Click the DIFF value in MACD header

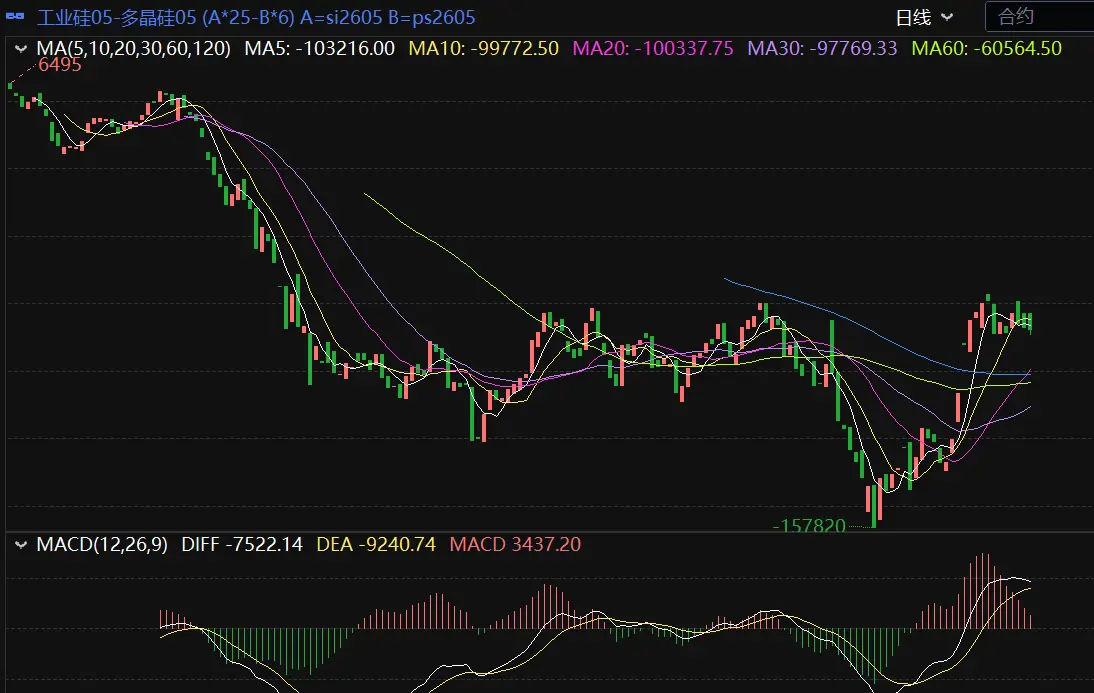coord(241,545)
